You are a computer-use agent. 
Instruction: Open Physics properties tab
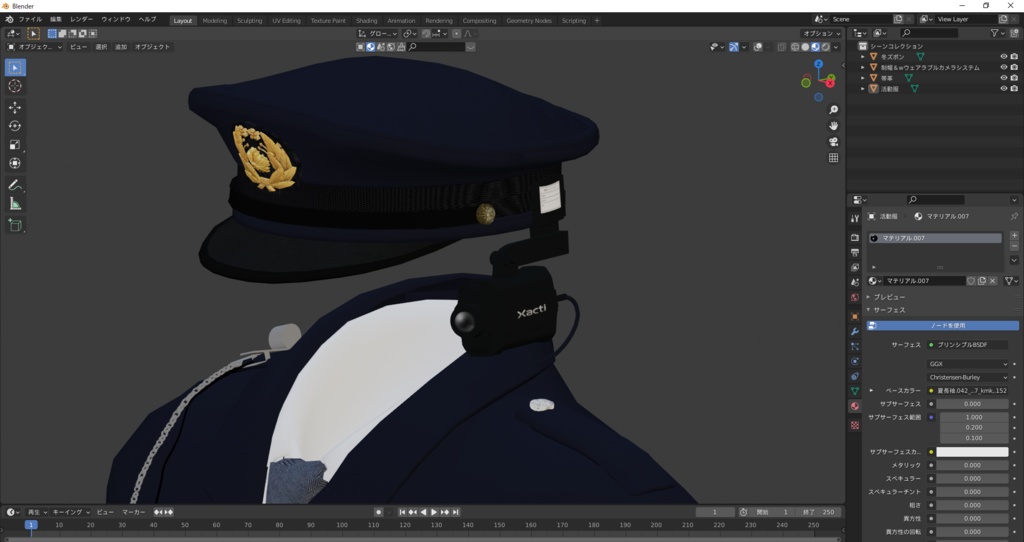pyautogui.click(x=855, y=361)
